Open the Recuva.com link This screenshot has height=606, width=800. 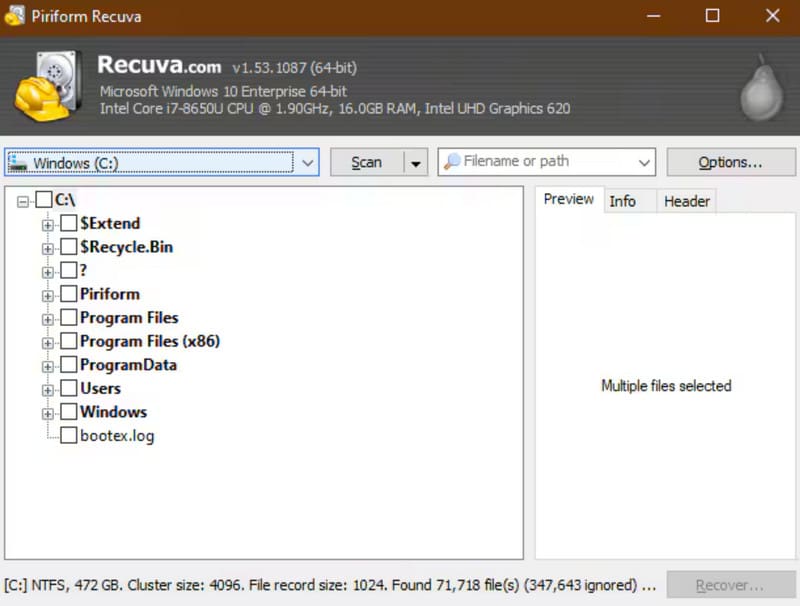159,65
